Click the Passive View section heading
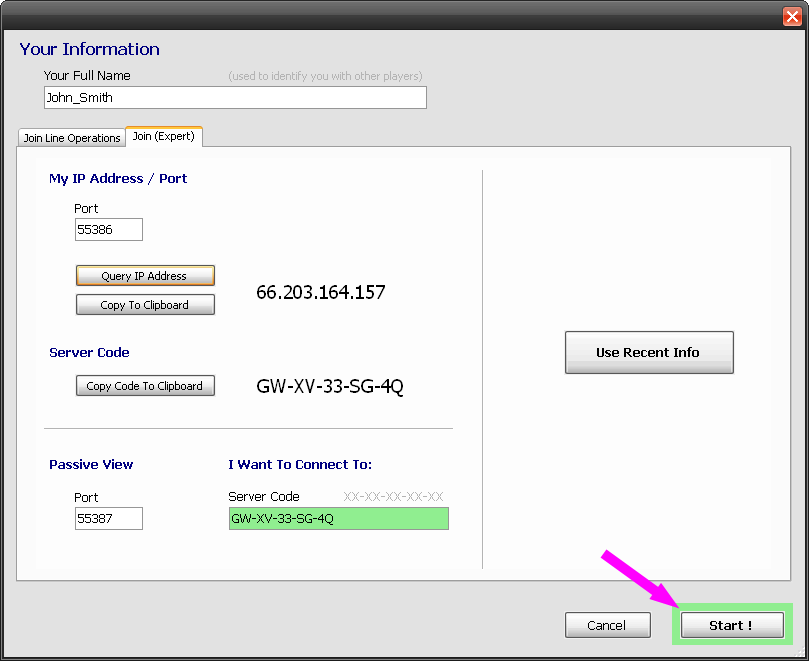Image resolution: width=809 pixels, height=661 pixels. (x=91, y=465)
